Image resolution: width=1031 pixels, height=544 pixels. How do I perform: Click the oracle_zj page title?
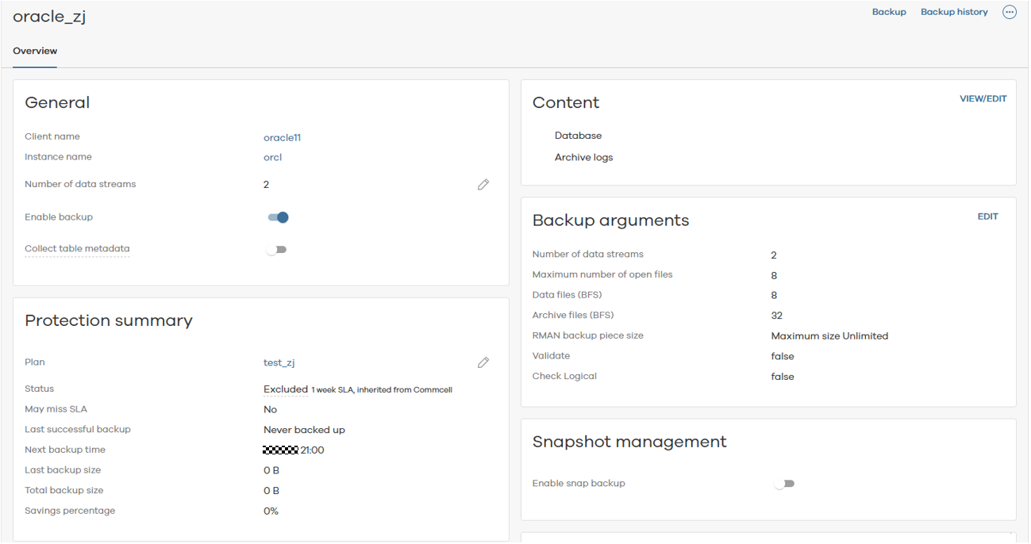coord(50,17)
